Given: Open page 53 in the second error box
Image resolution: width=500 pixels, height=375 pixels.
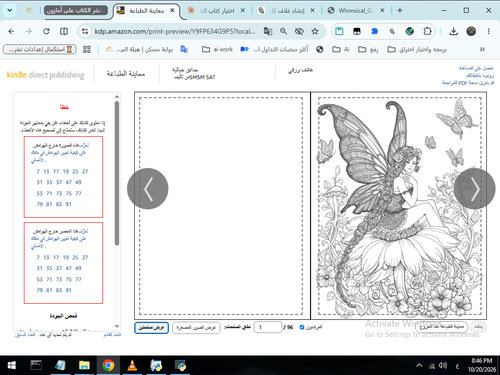Looking at the screenshot, I should tap(39, 279).
